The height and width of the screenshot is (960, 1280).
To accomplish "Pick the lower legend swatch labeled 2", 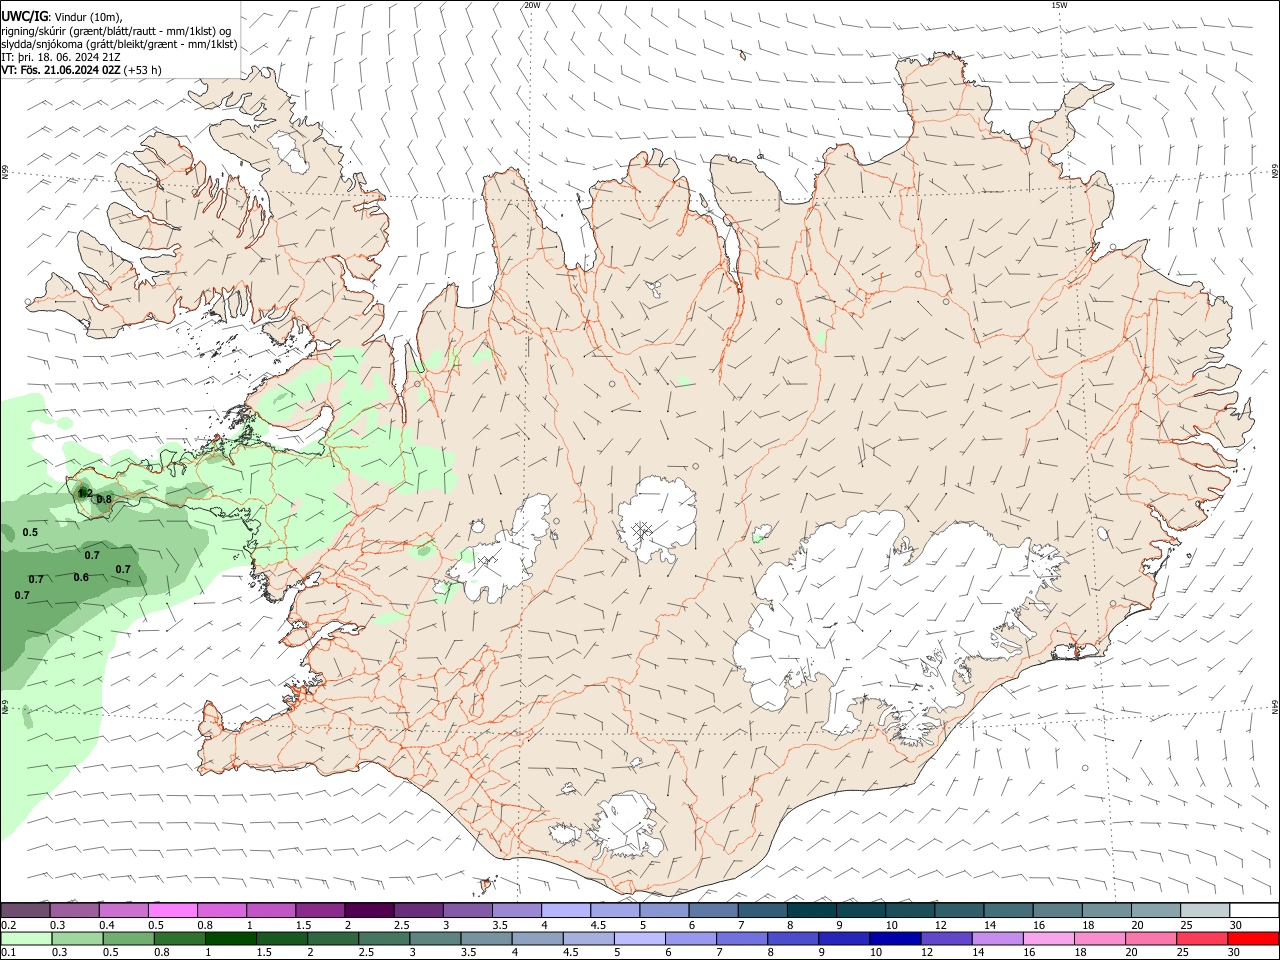I will [x=333, y=938].
